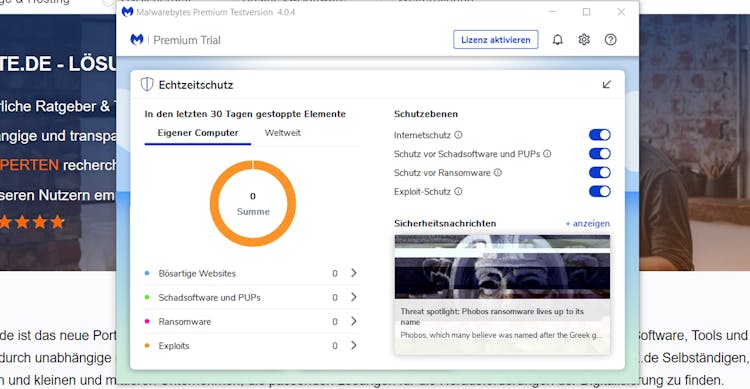Expand the Bösartige Websites row chevron

click(353, 273)
